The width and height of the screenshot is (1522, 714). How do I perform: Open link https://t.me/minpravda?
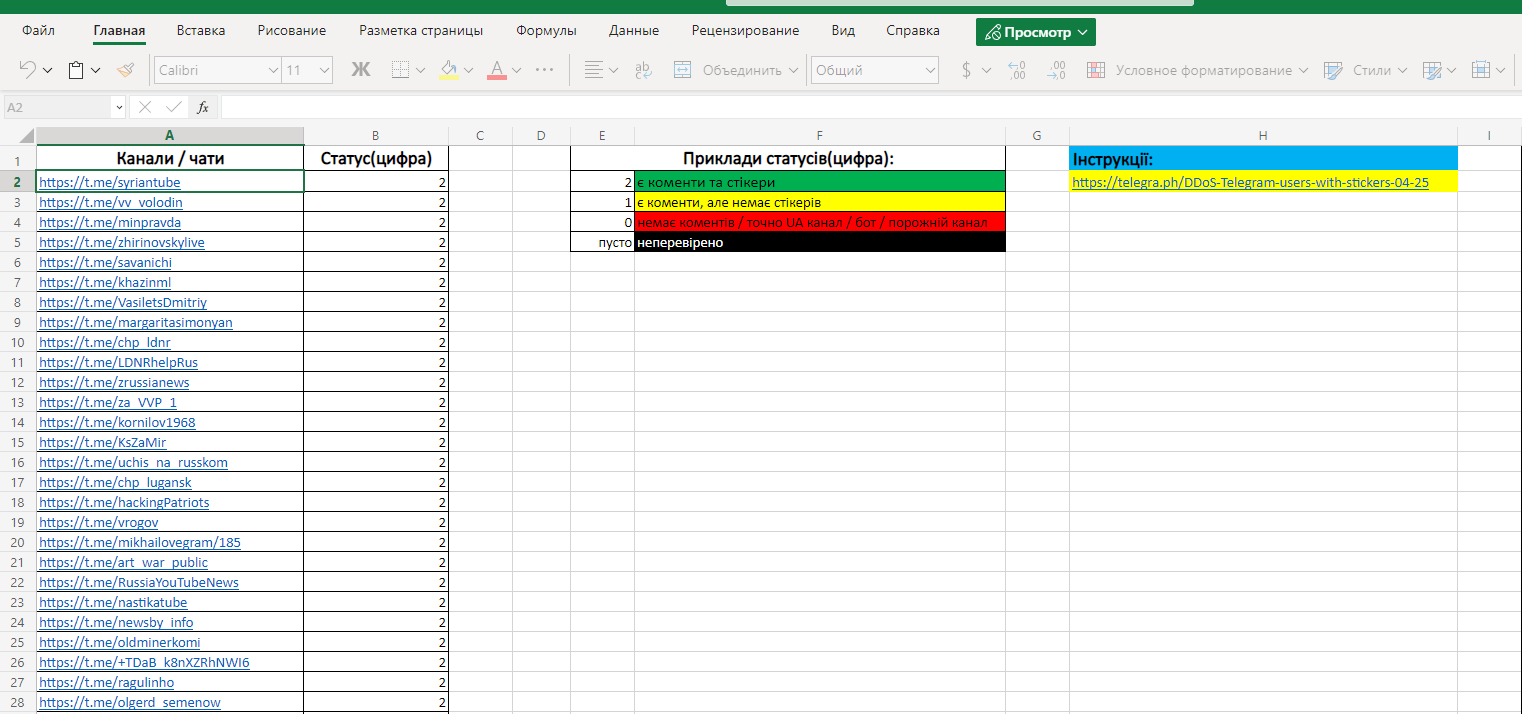click(110, 222)
